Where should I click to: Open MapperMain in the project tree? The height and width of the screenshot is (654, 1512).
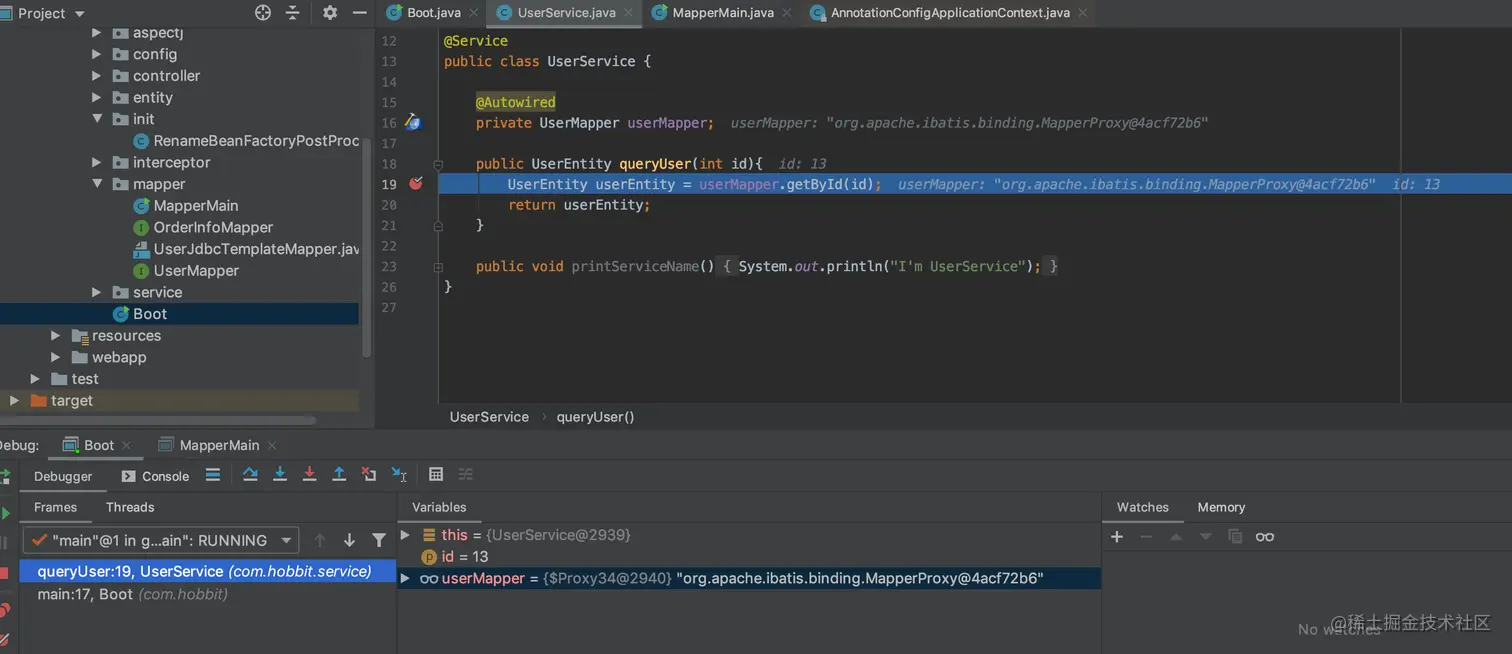tap(186, 206)
